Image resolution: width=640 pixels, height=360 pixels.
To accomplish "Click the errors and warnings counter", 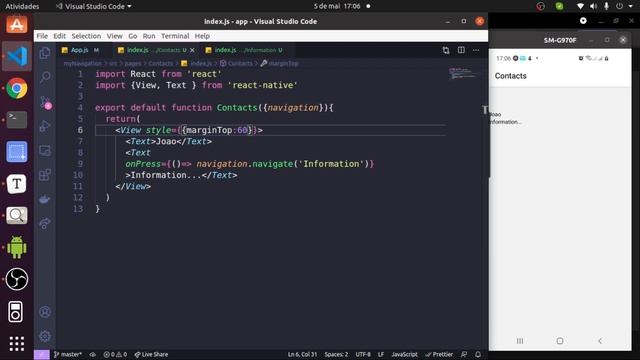I will tap(115, 354).
